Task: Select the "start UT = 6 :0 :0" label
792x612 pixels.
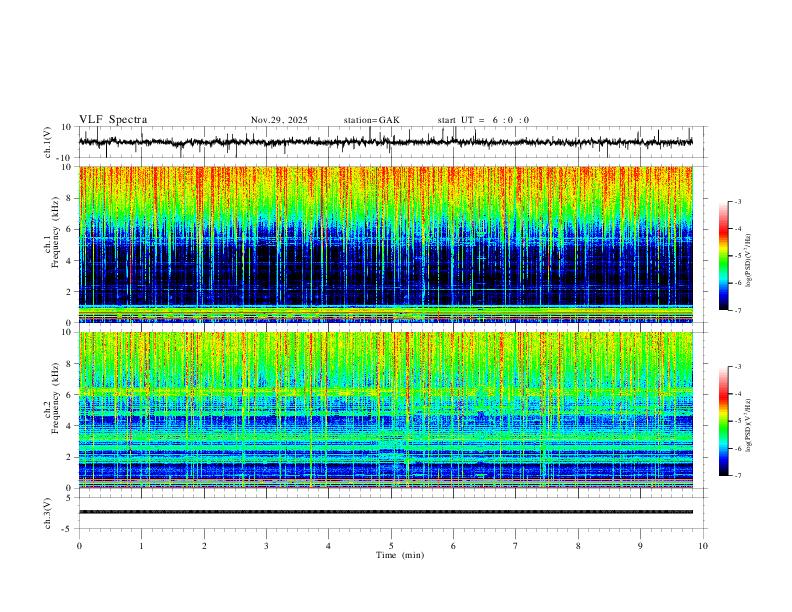Action: click(x=483, y=120)
